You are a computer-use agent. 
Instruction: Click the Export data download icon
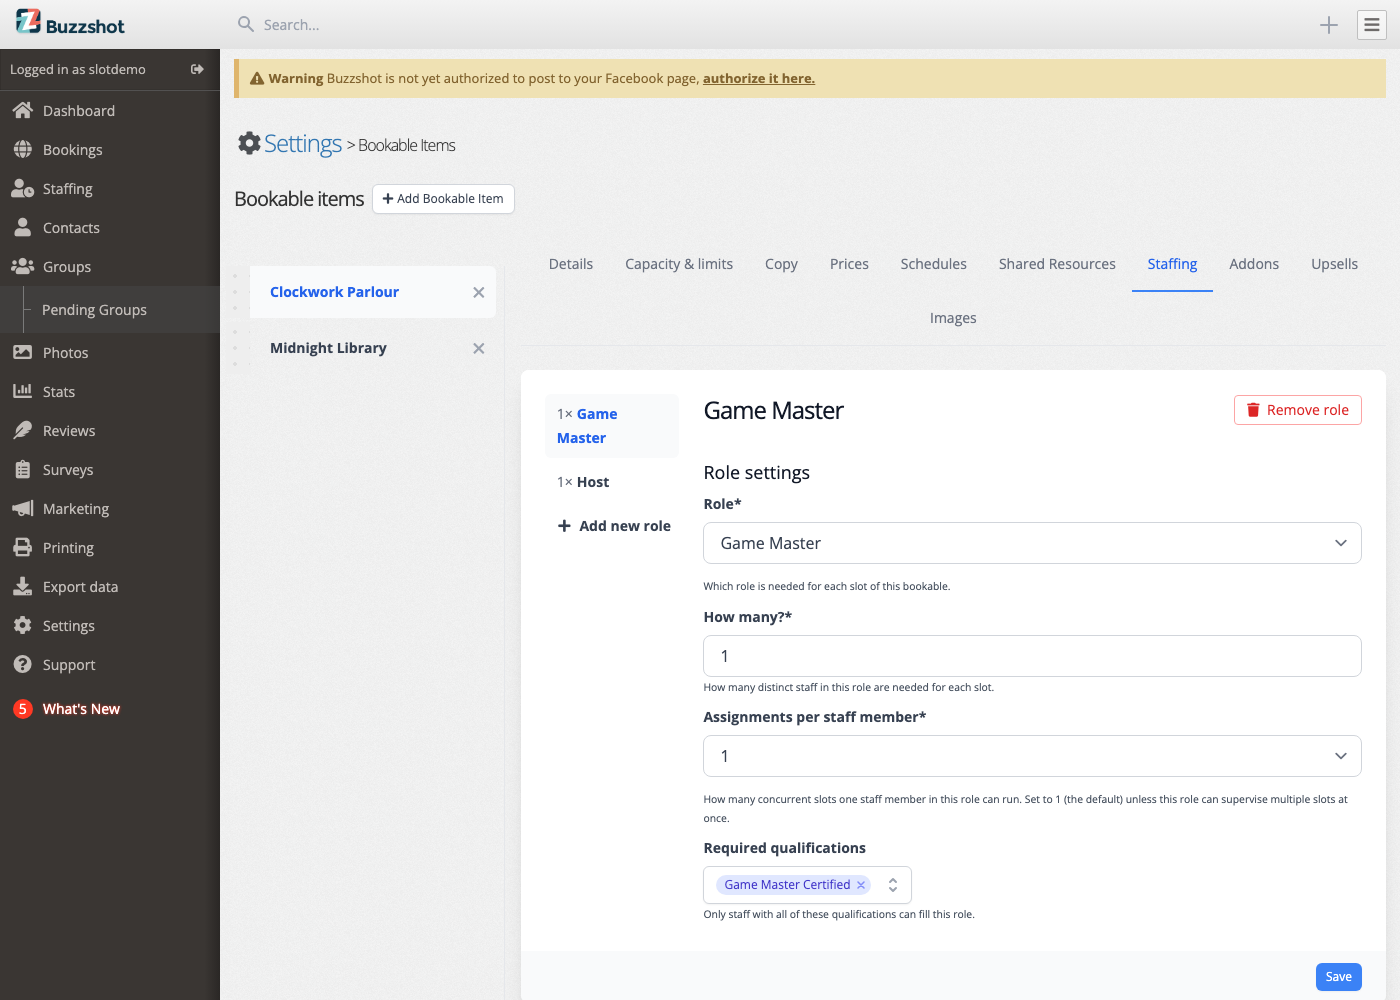point(22,586)
